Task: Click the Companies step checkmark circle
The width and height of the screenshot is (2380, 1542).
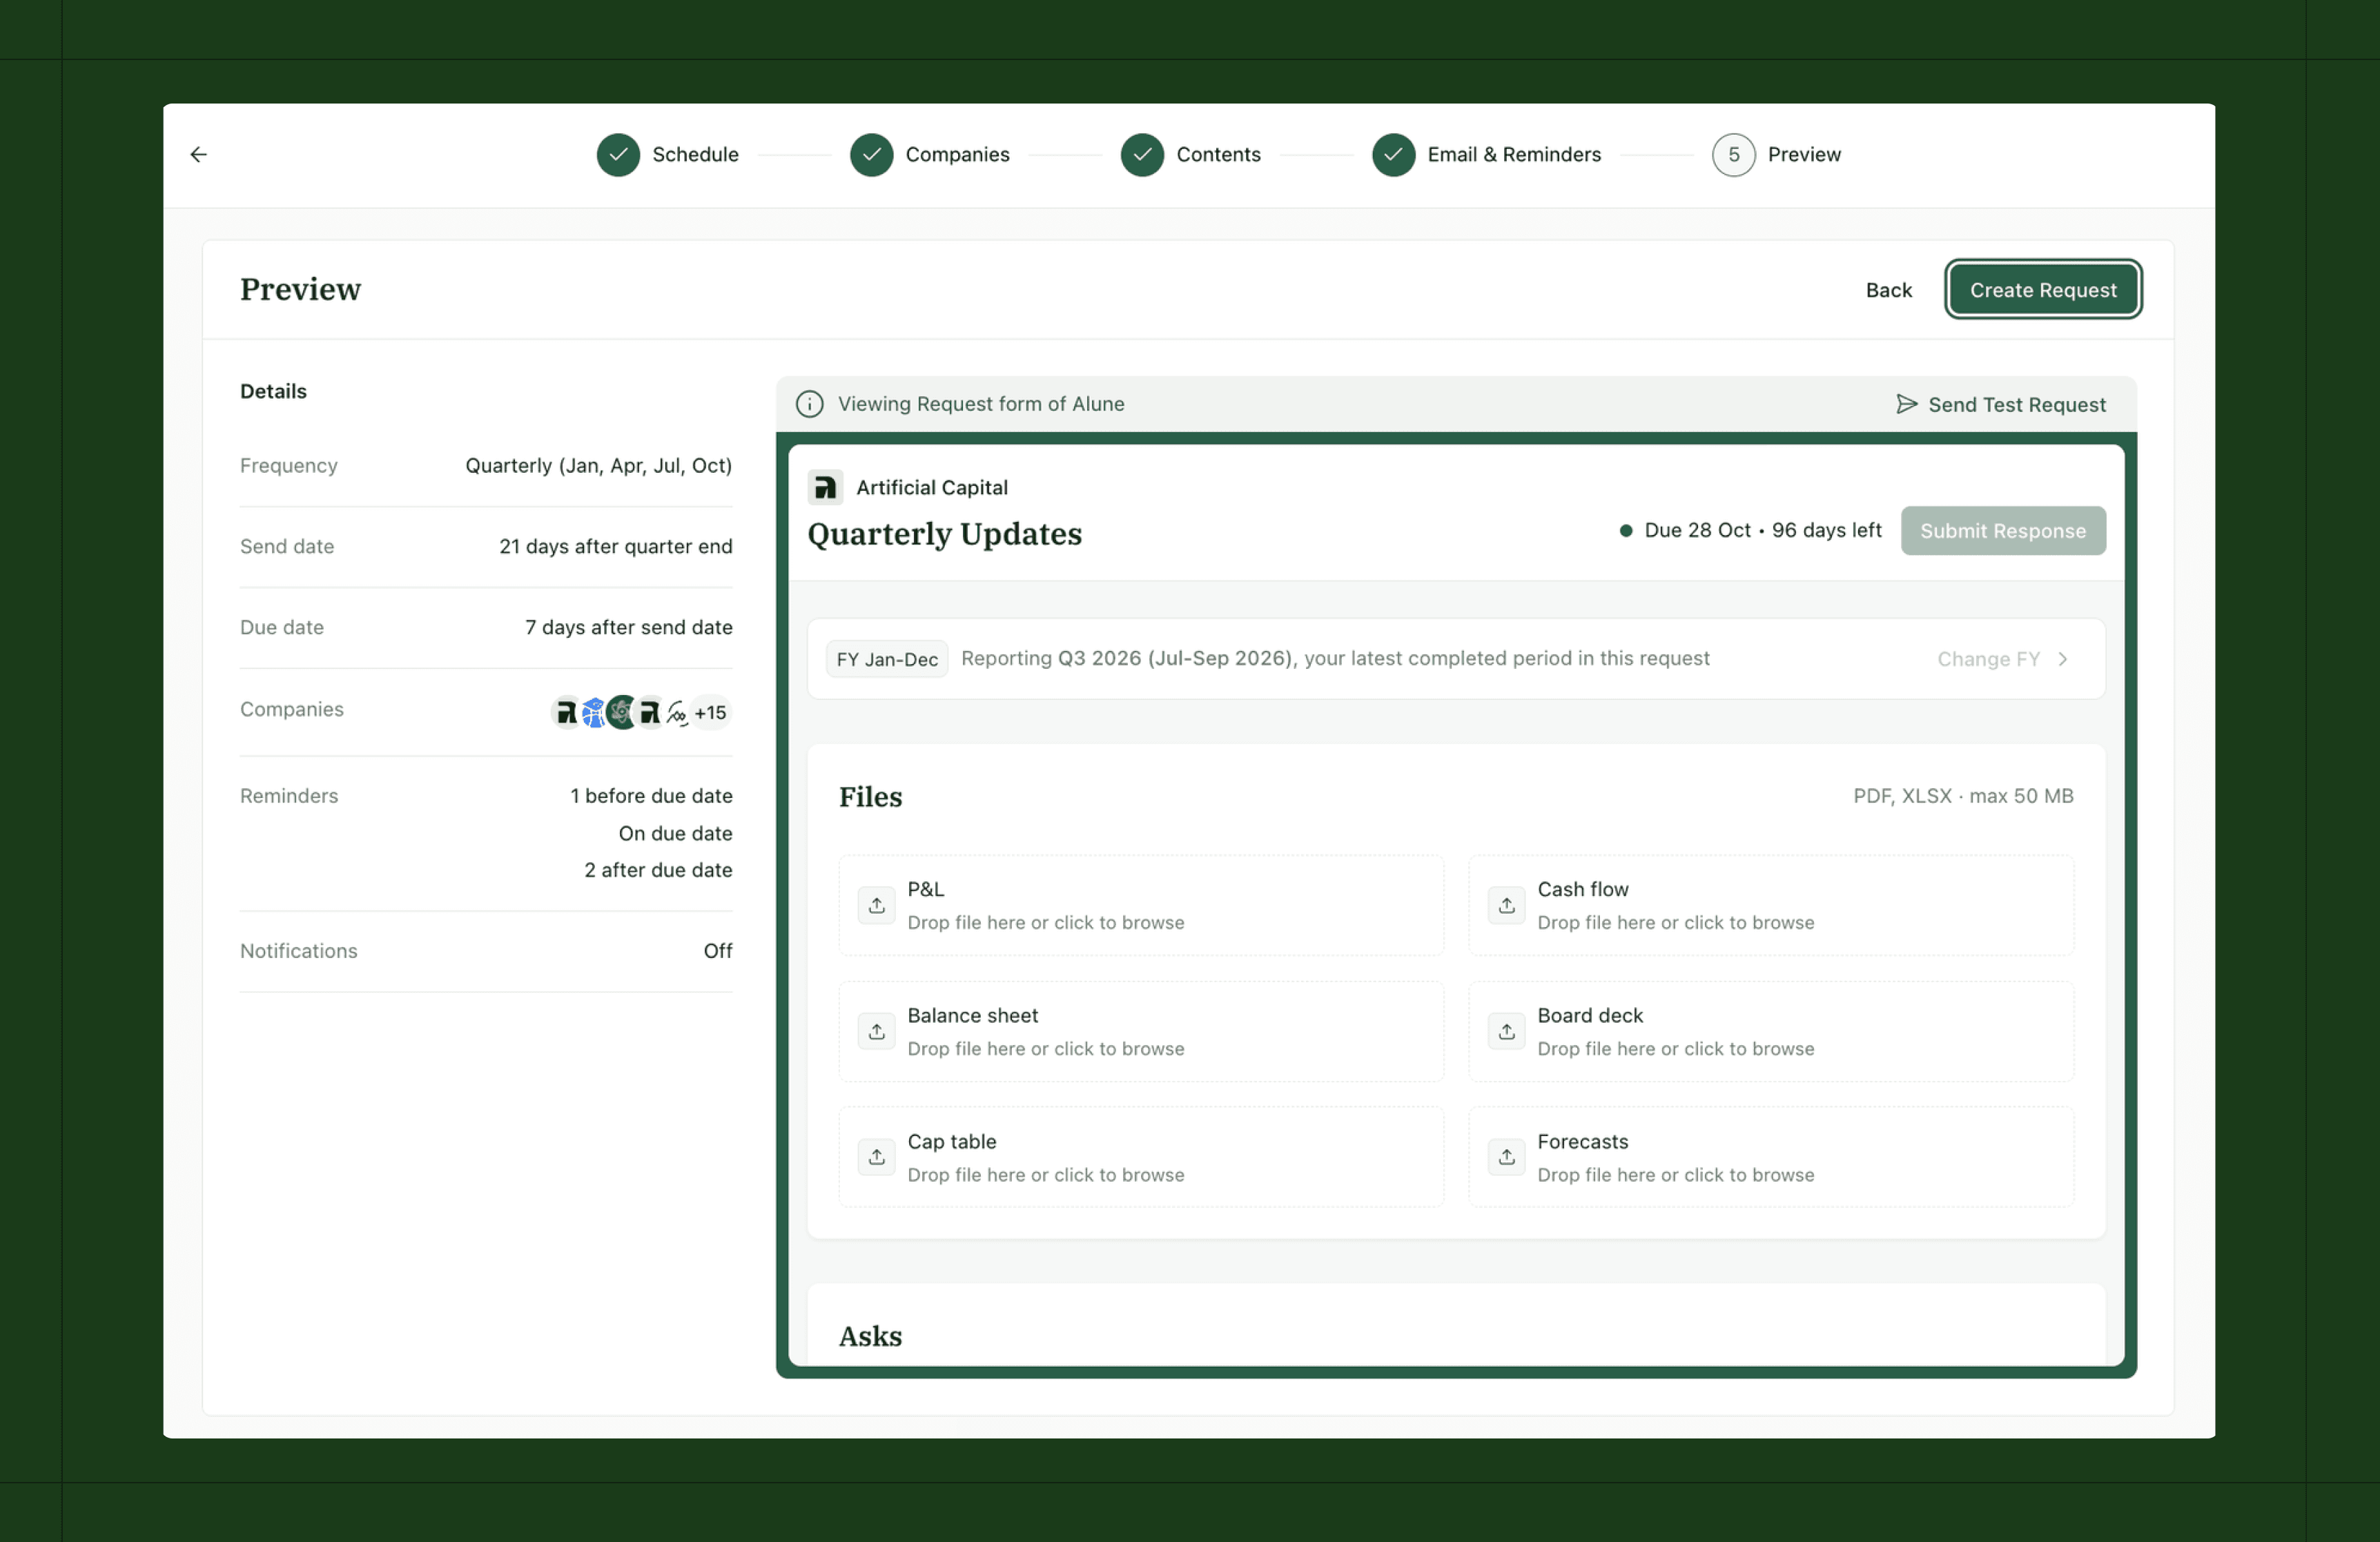Action: click(x=871, y=155)
